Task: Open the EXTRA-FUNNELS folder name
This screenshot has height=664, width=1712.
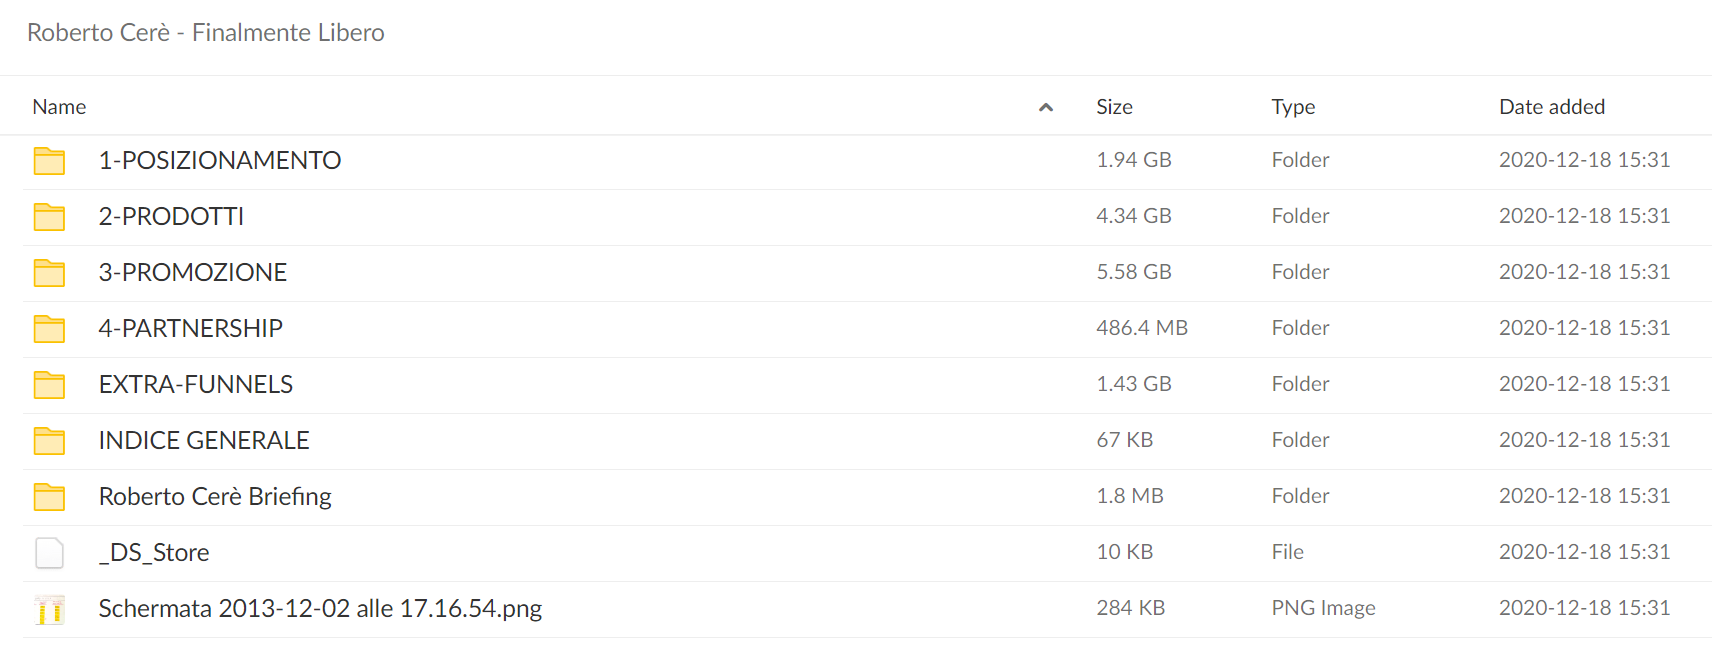Action: pos(196,384)
